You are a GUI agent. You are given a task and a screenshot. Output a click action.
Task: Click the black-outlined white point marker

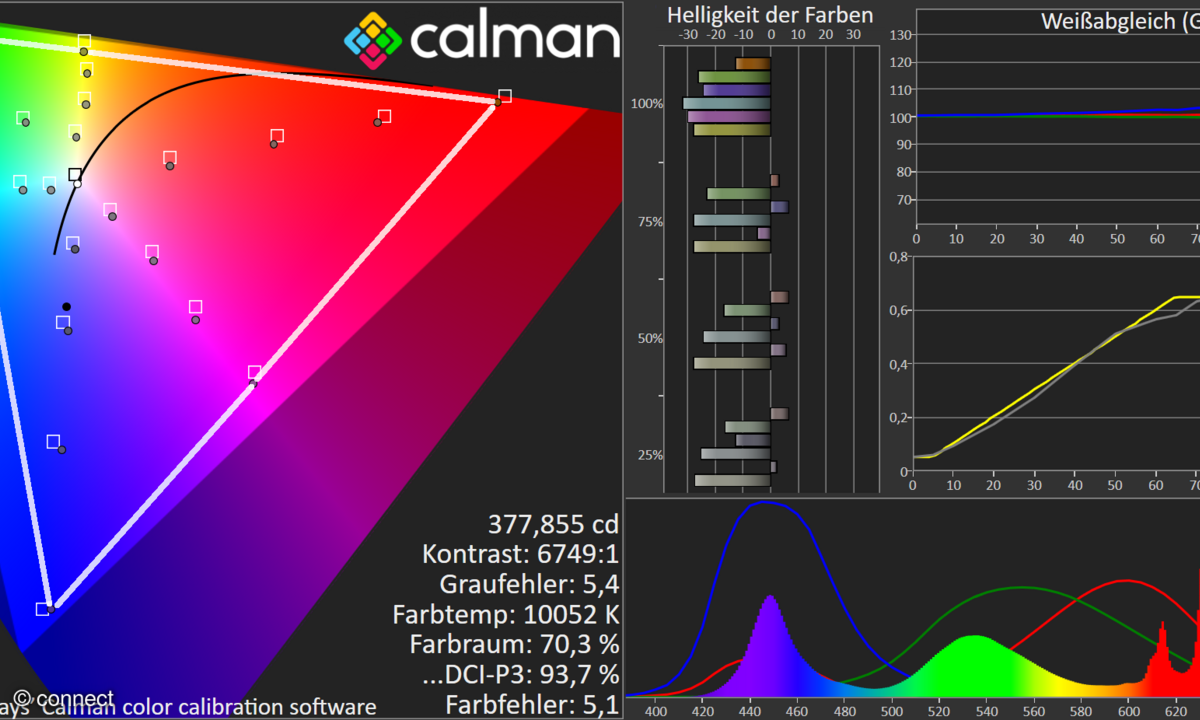coord(75,175)
